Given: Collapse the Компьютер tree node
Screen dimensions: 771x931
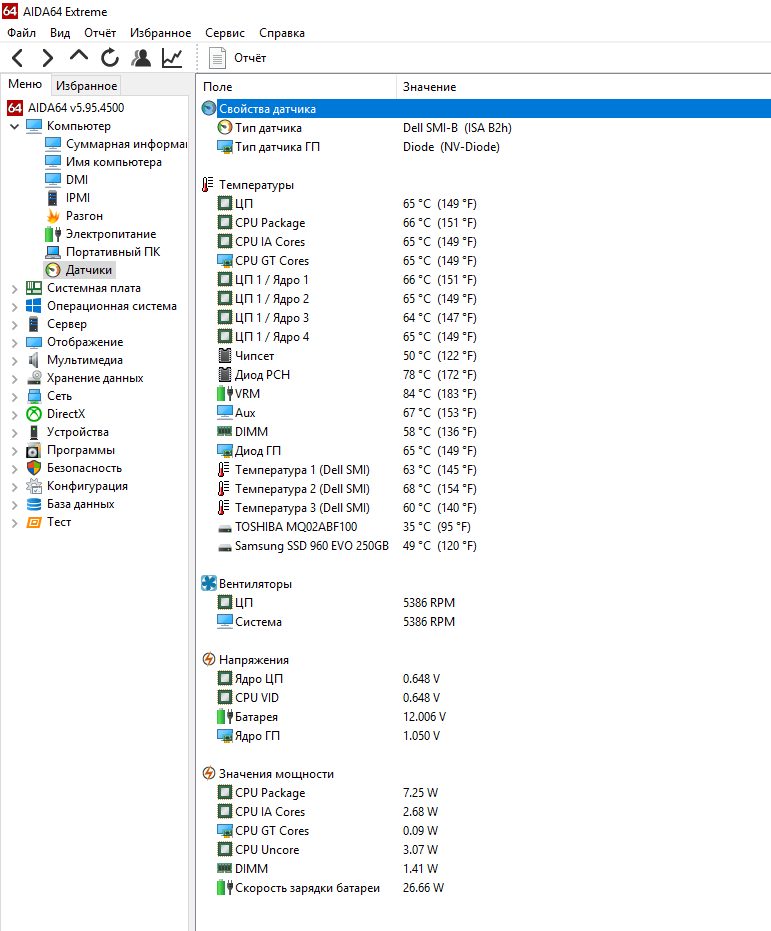Looking at the screenshot, I should [x=14, y=127].
